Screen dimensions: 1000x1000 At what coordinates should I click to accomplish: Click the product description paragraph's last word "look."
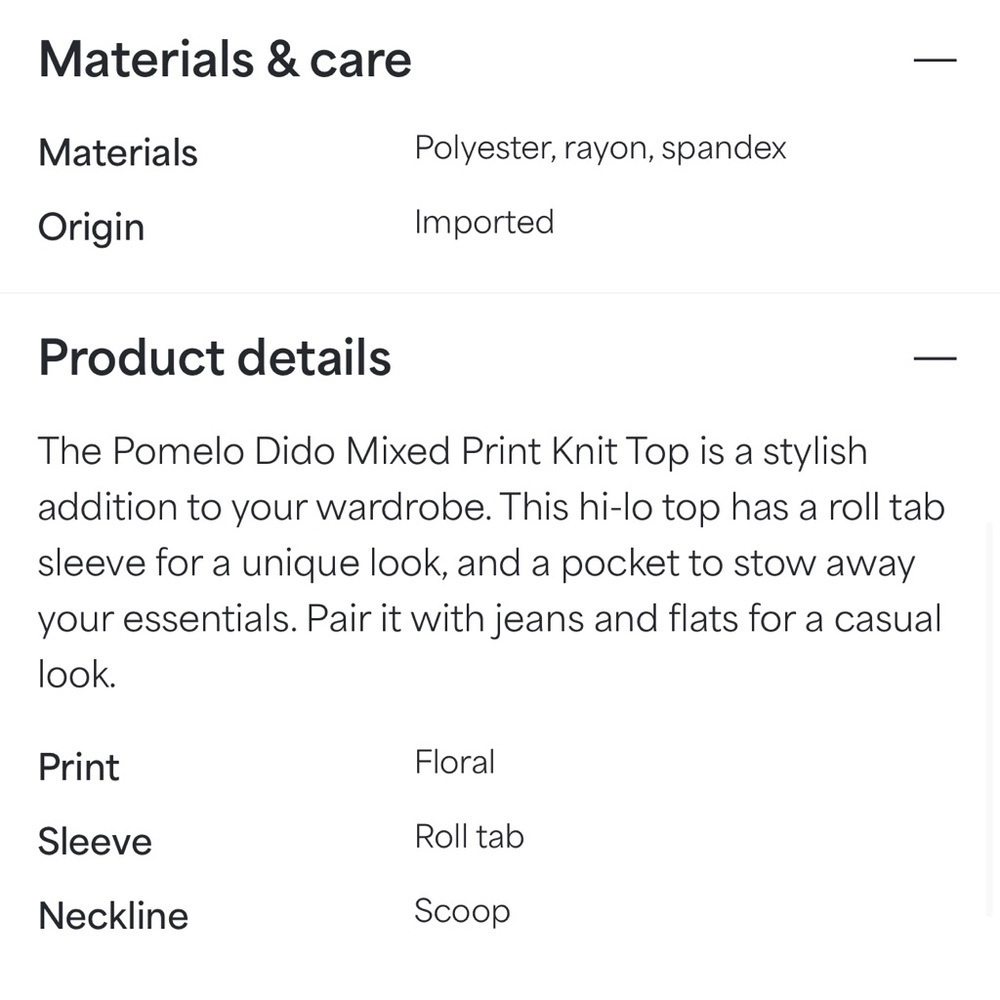(x=77, y=675)
